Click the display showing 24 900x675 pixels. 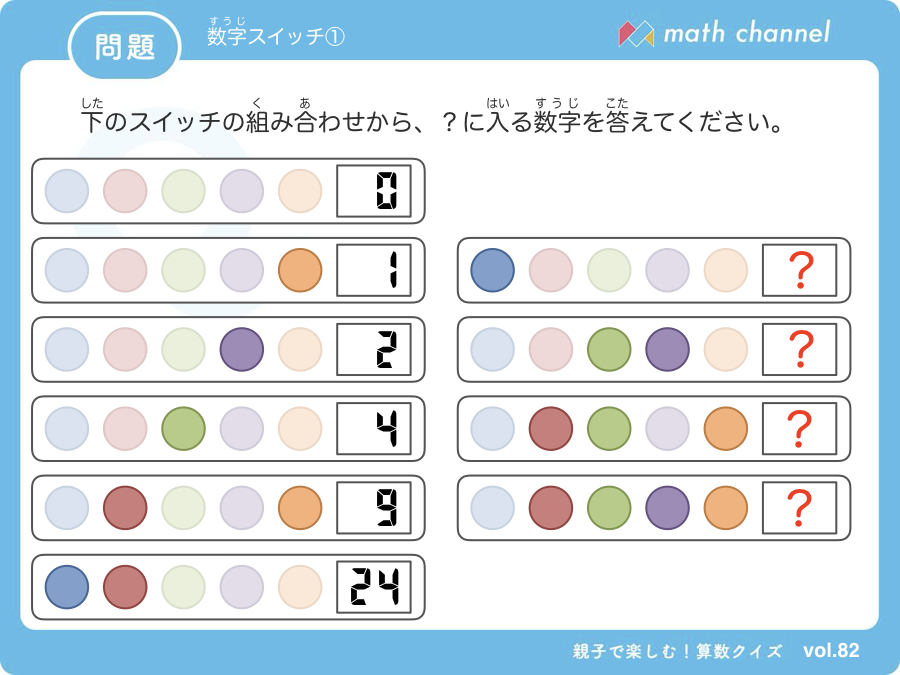[x=374, y=587]
